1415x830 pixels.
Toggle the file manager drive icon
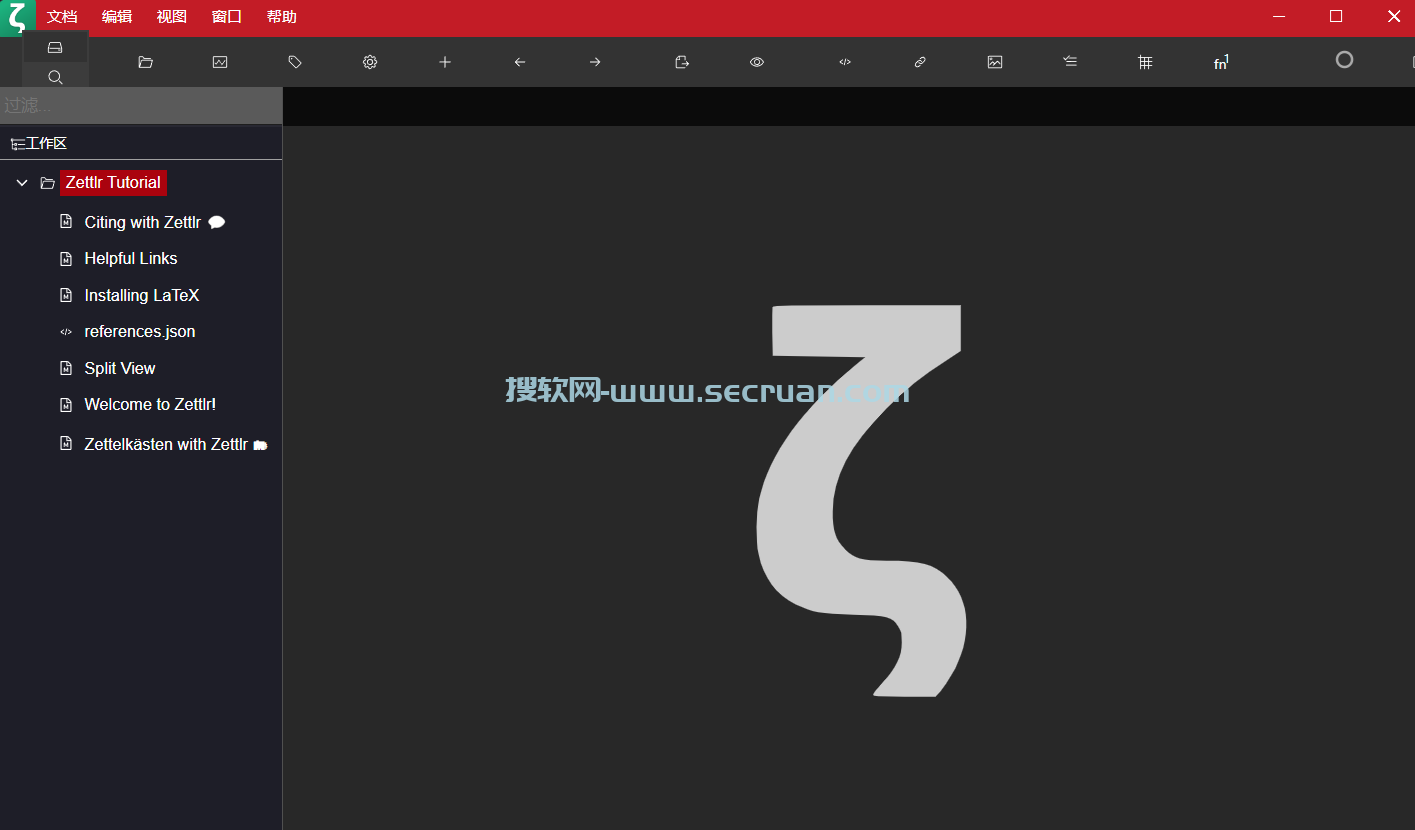(55, 47)
